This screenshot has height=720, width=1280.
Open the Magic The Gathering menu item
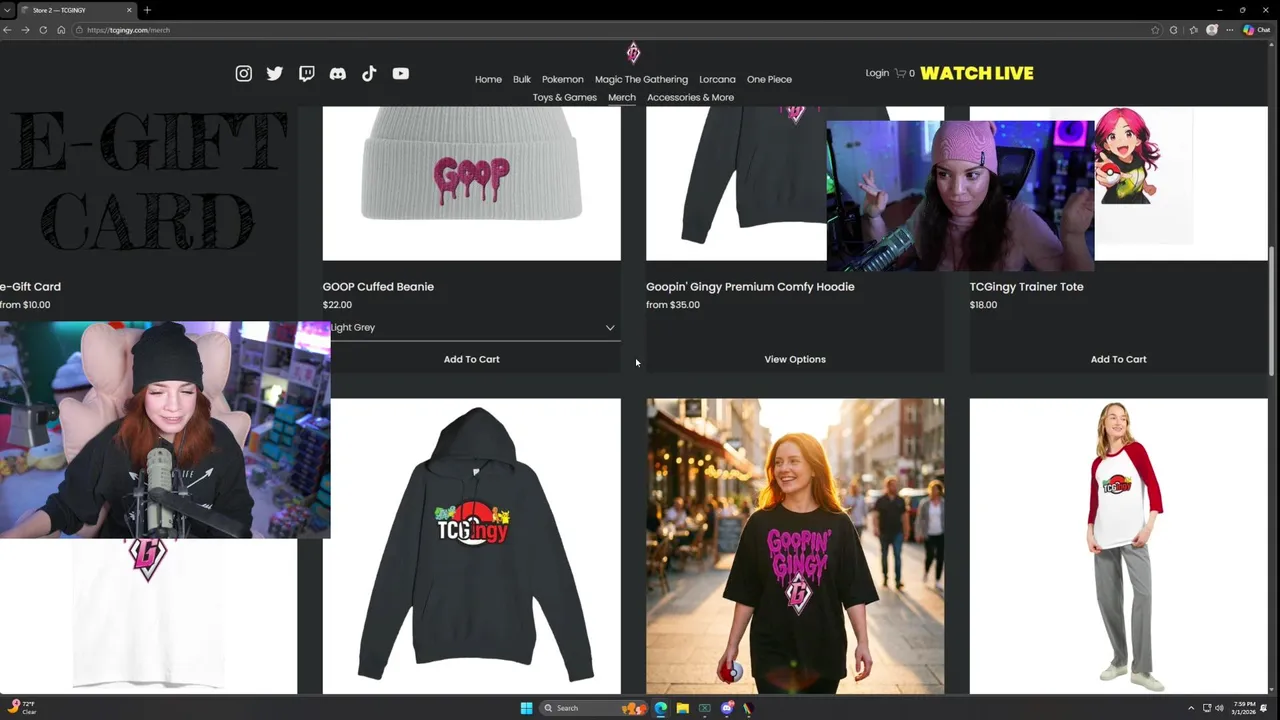tap(641, 79)
